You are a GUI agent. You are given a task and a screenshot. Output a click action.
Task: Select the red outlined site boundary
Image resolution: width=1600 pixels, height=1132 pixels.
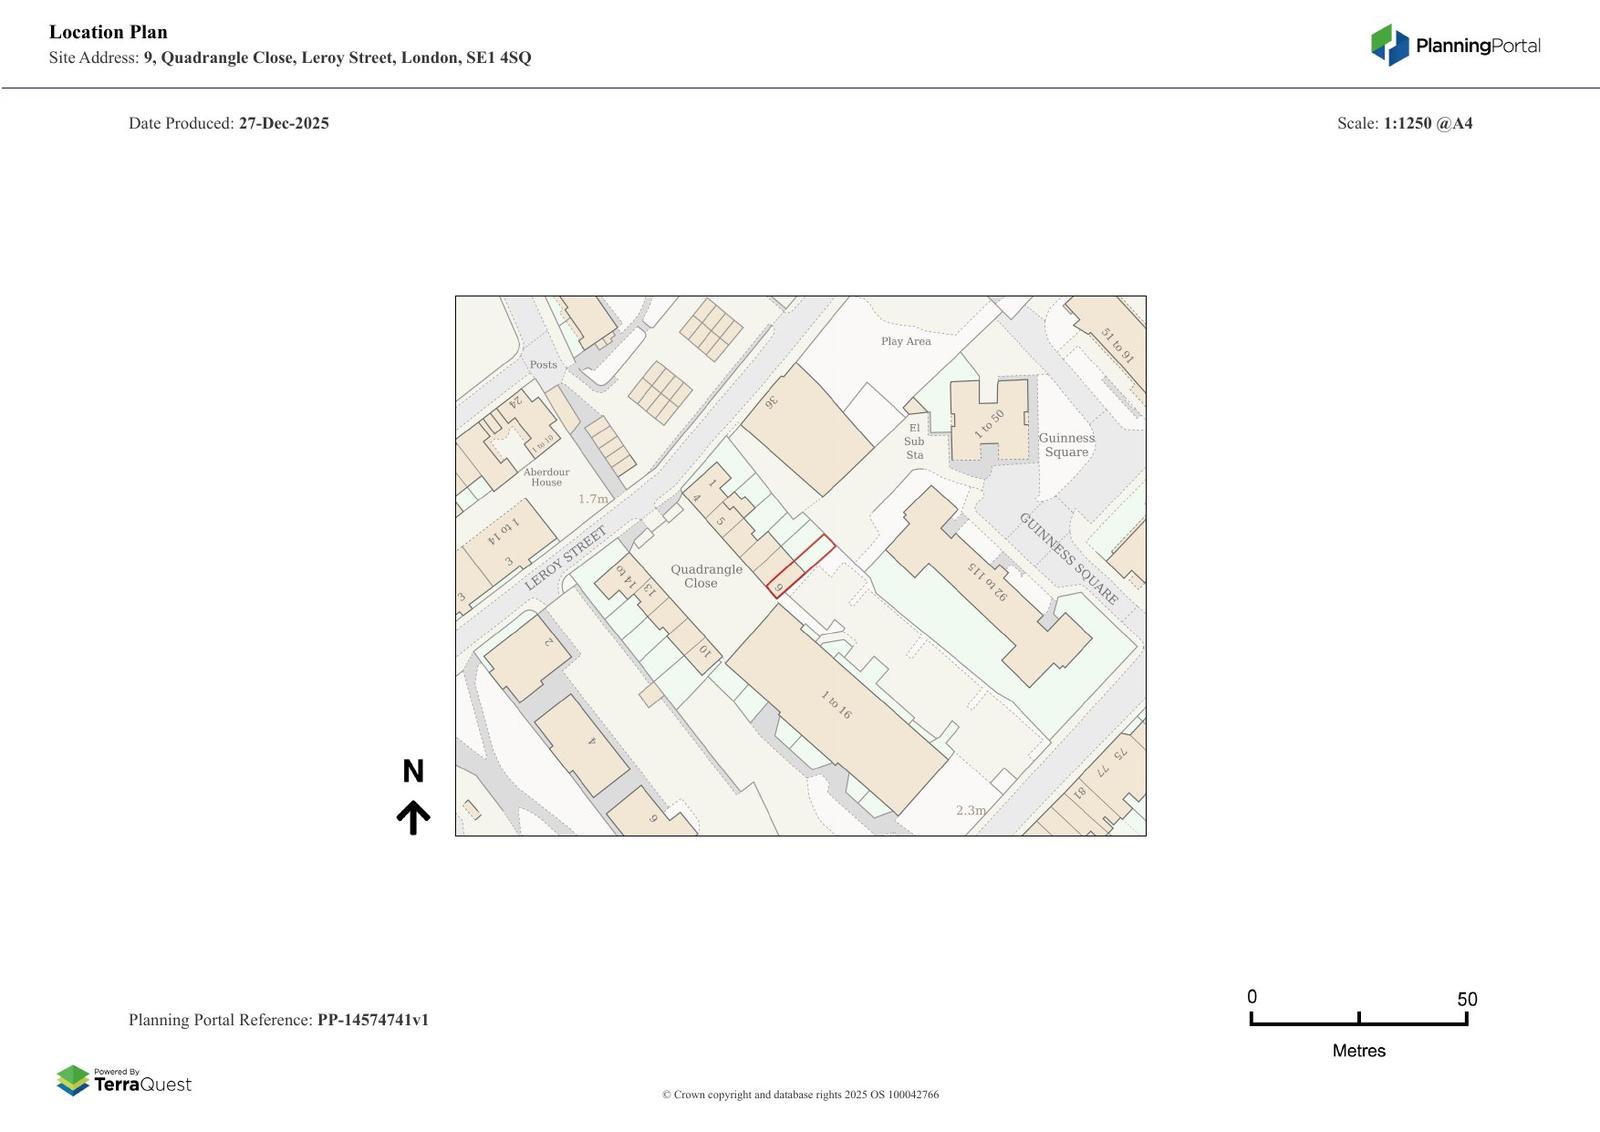point(801,566)
